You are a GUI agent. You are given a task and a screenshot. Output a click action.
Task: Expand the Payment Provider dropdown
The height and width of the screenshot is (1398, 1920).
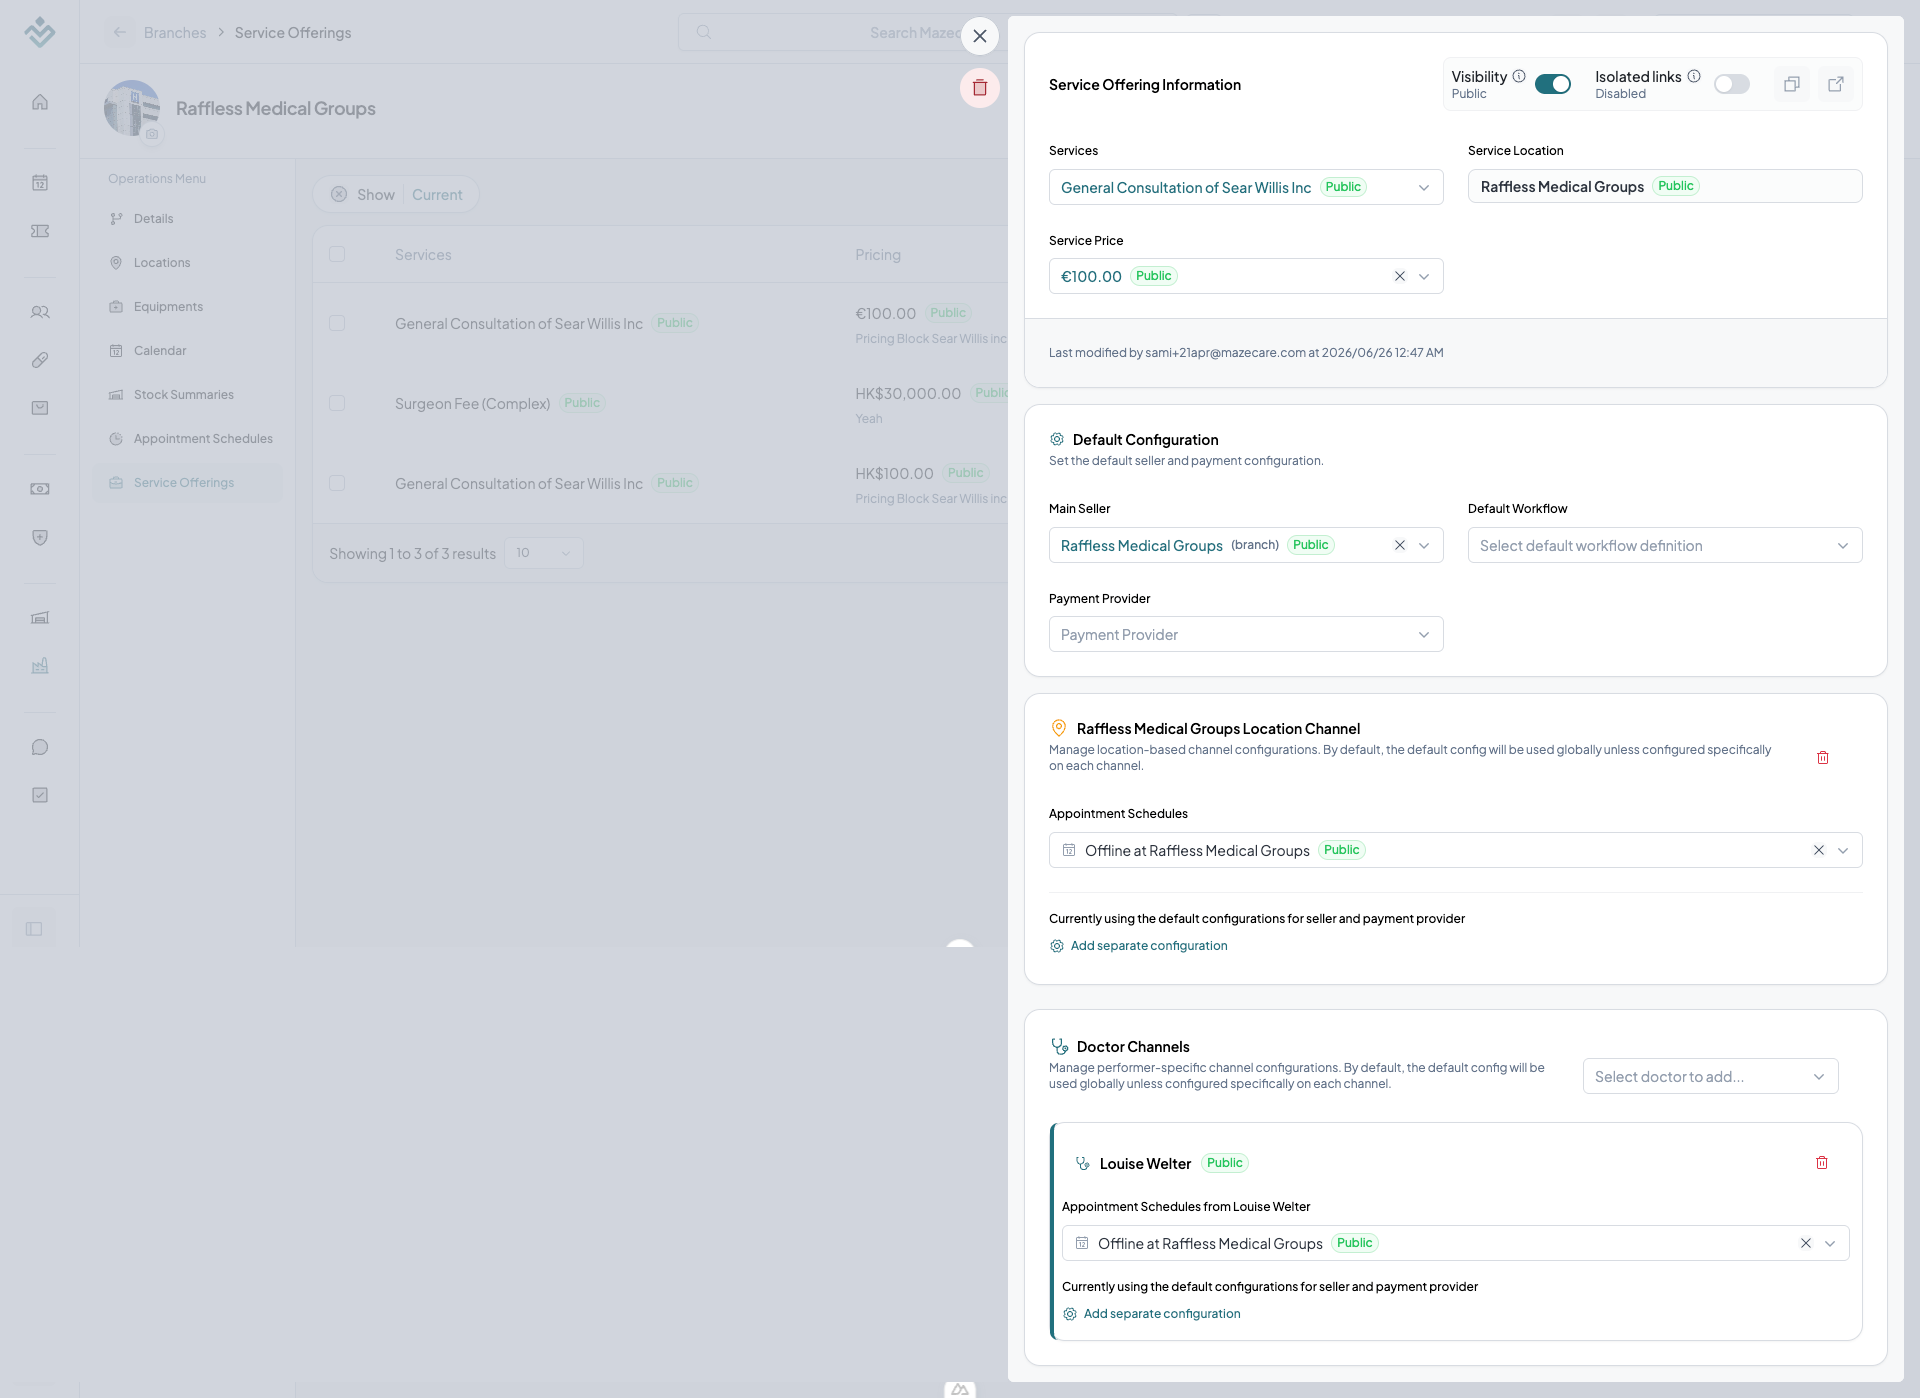point(1246,634)
